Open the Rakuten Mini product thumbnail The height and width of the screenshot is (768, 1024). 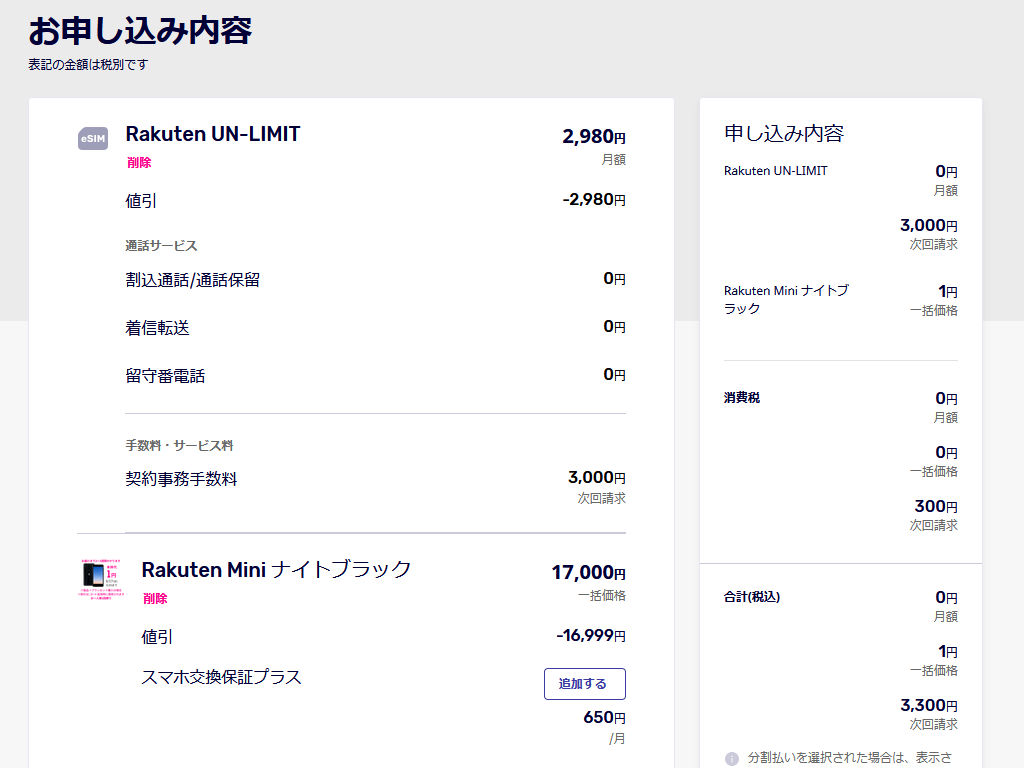pyautogui.click(x=102, y=579)
